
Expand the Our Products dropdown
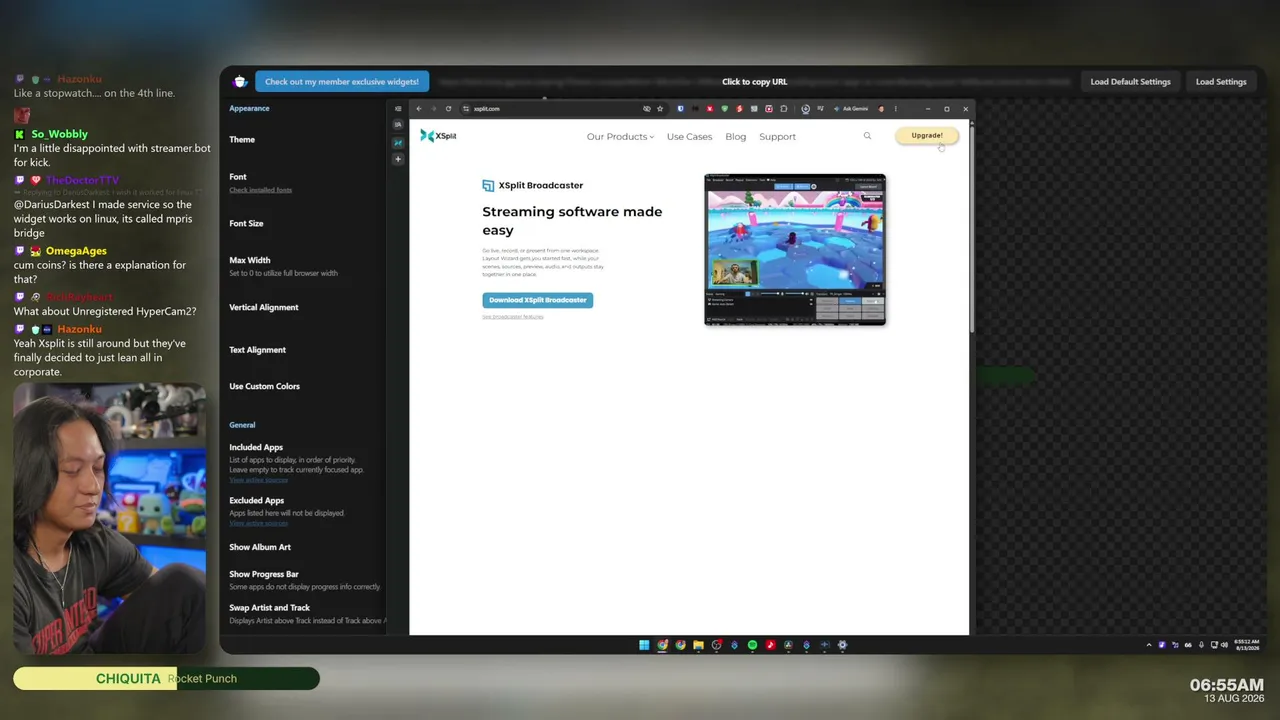click(620, 137)
